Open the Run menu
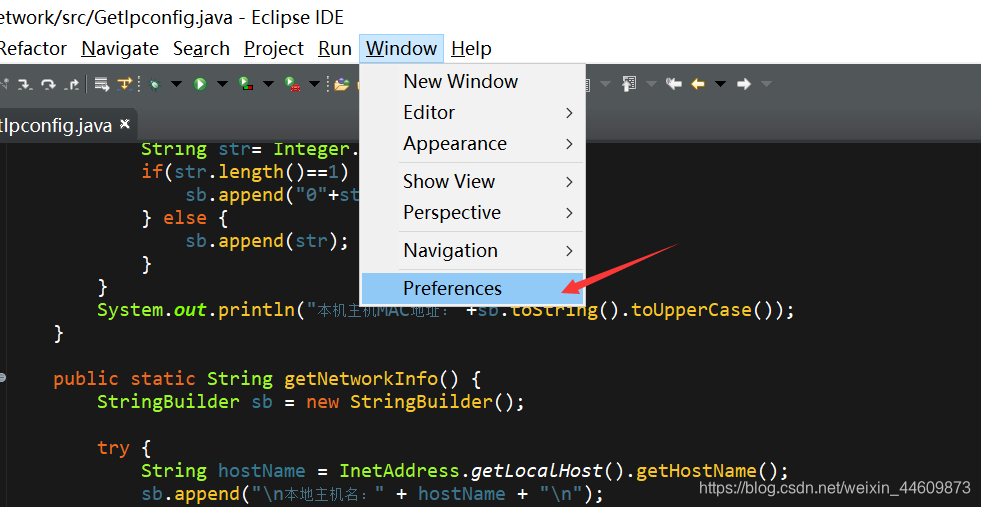Image resolution: width=981 pixels, height=507 pixels. (335, 48)
